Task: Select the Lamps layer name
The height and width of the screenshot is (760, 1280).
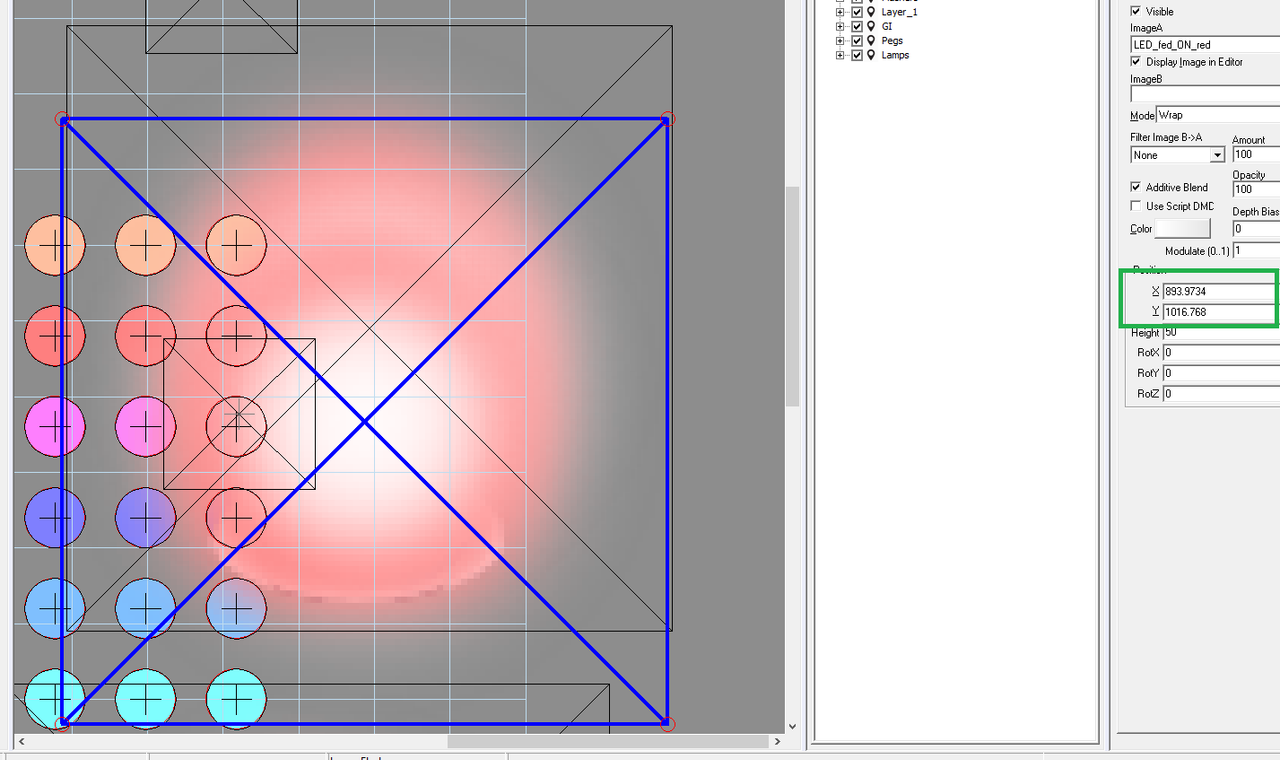Action: (895, 55)
